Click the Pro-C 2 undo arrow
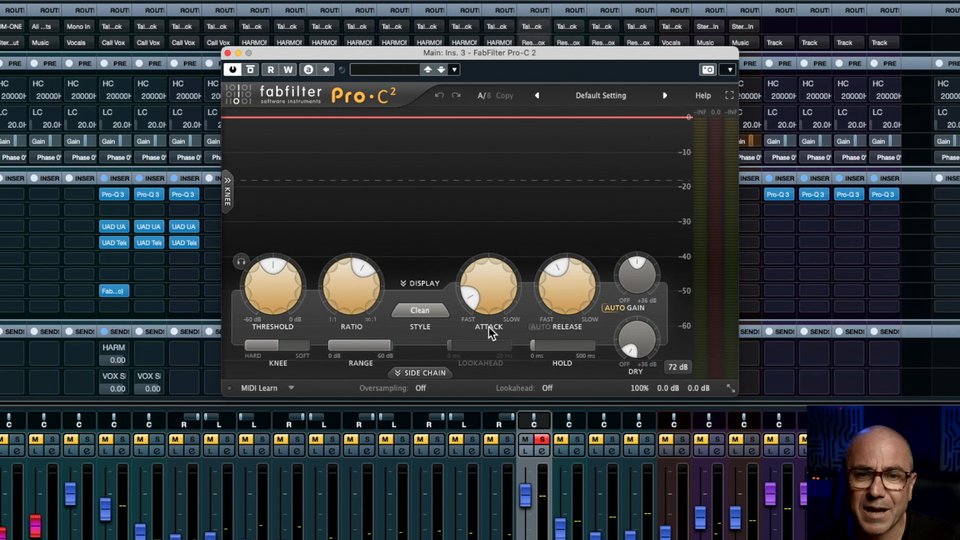This screenshot has height=540, width=960. pyautogui.click(x=439, y=96)
